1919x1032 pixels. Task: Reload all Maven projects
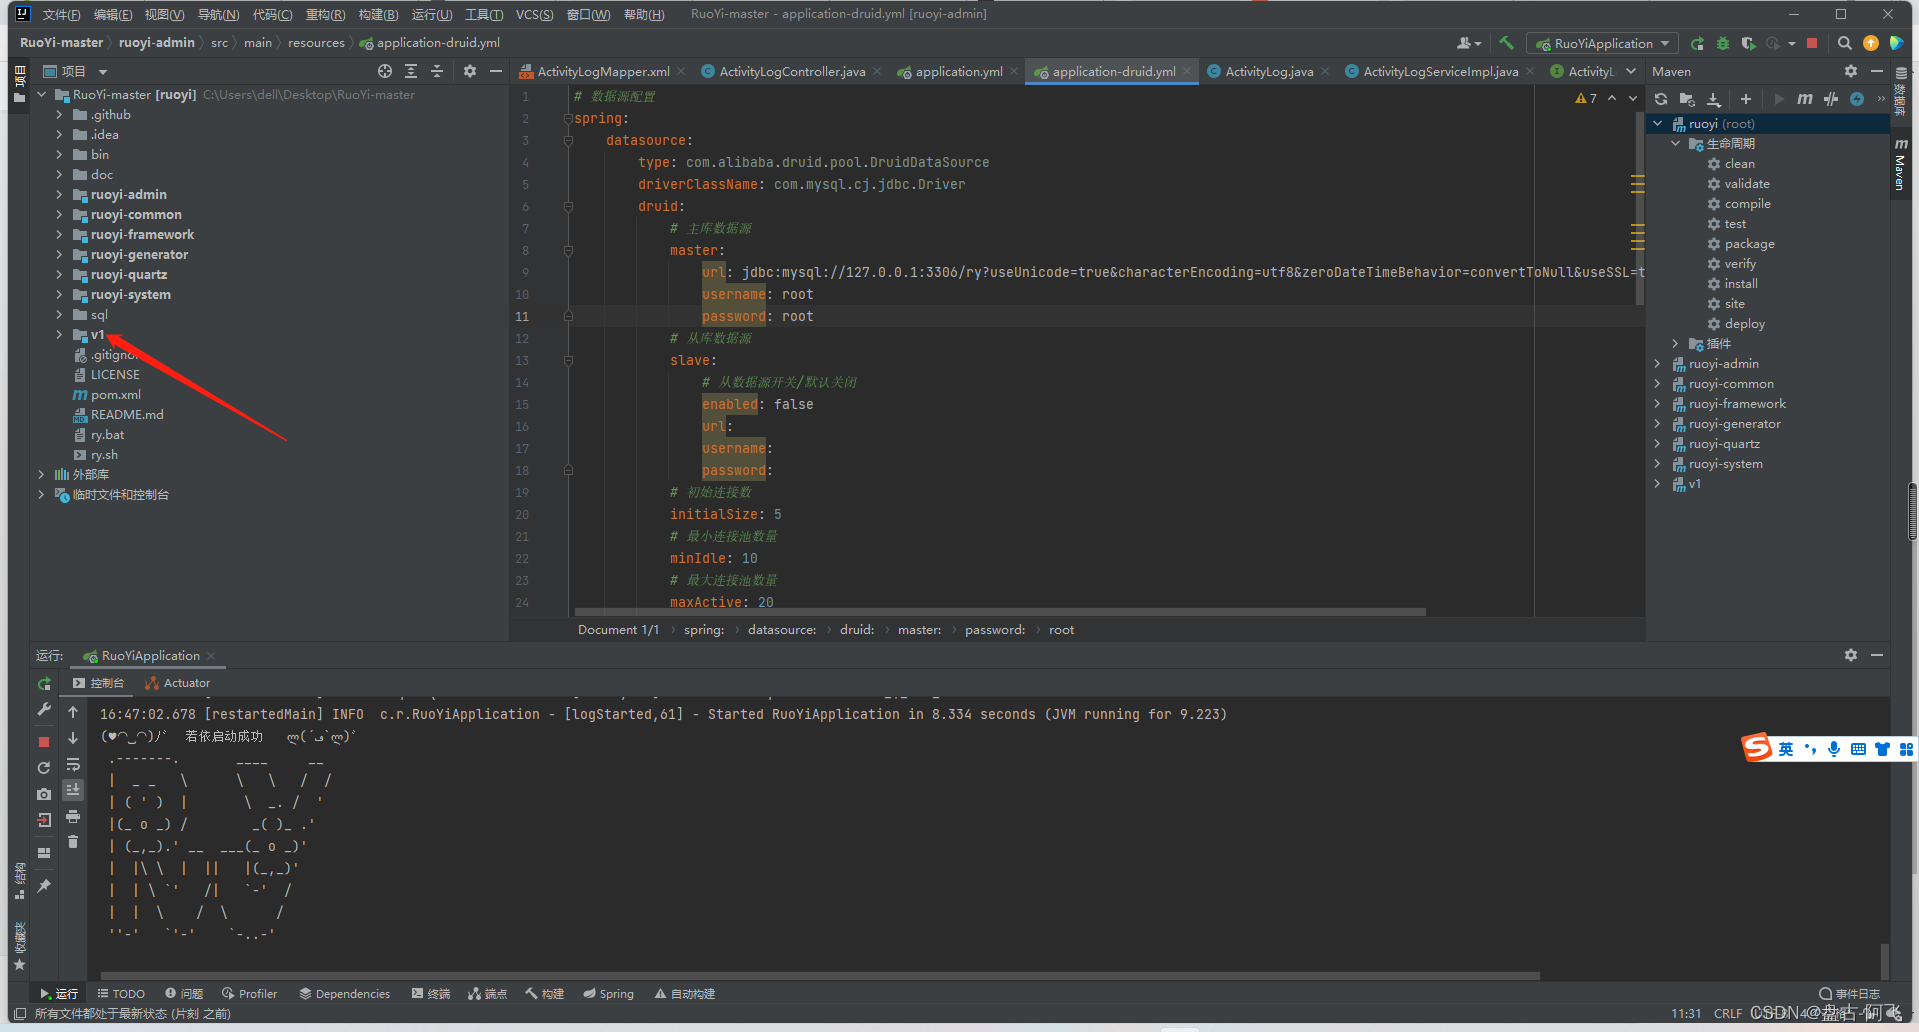point(1660,99)
